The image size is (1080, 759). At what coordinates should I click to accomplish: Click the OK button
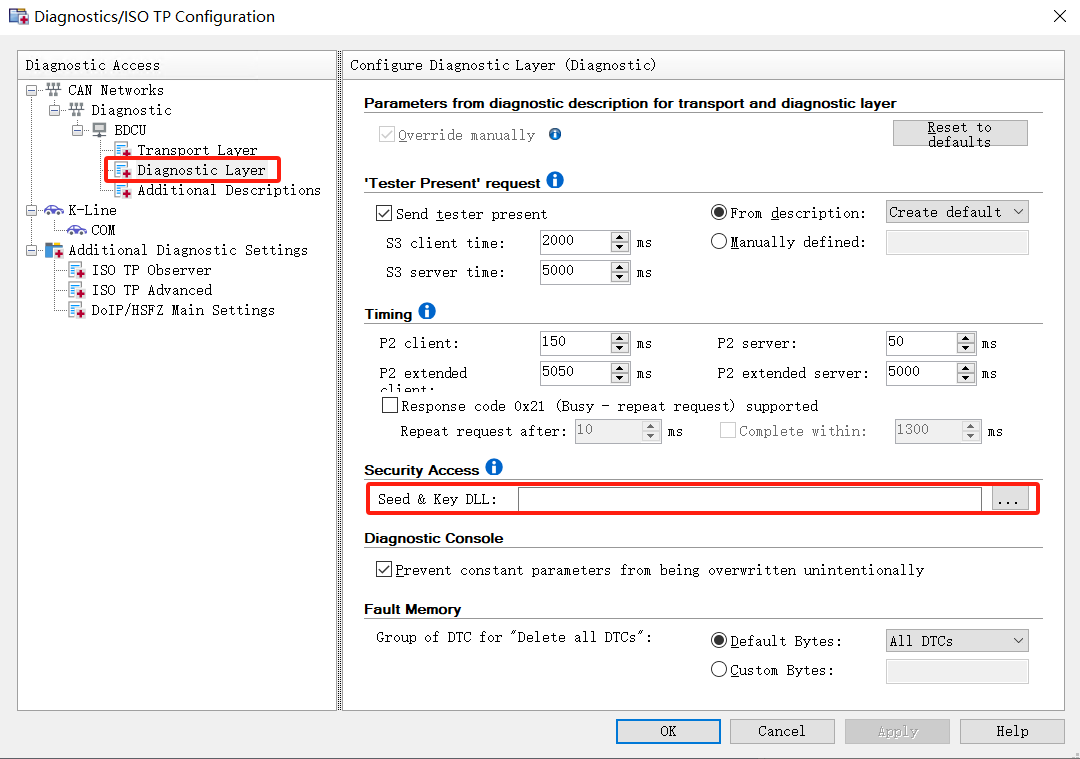(x=668, y=731)
